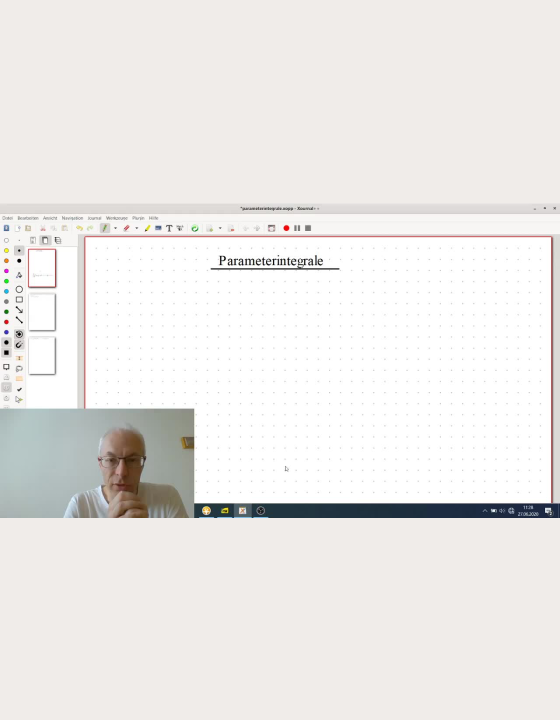Select the thick pen thickness dot
Screen dimensions: 560x720
[19, 261]
